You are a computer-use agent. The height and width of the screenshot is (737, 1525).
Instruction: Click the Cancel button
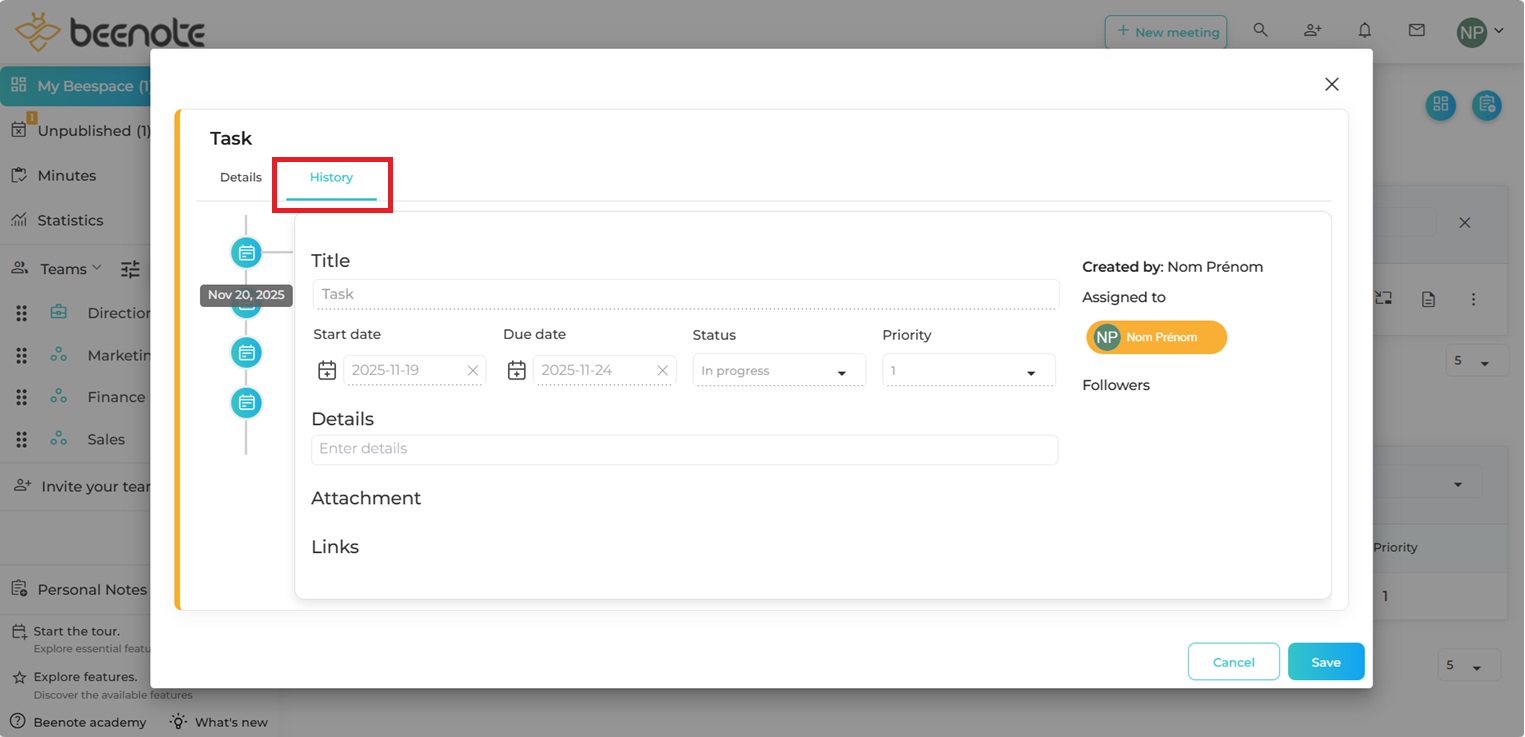pos(1233,662)
